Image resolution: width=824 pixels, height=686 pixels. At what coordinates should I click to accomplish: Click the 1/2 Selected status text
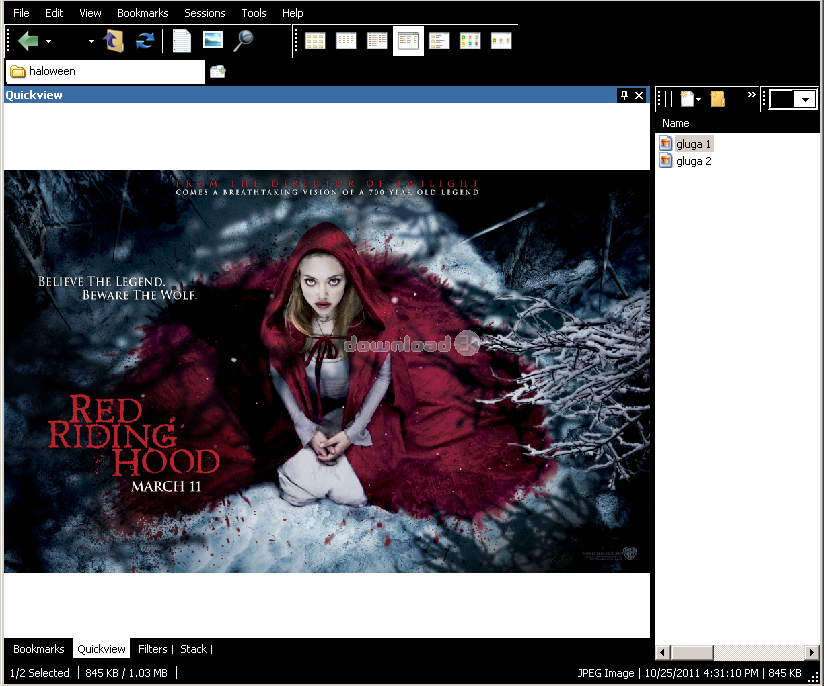tap(40, 673)
